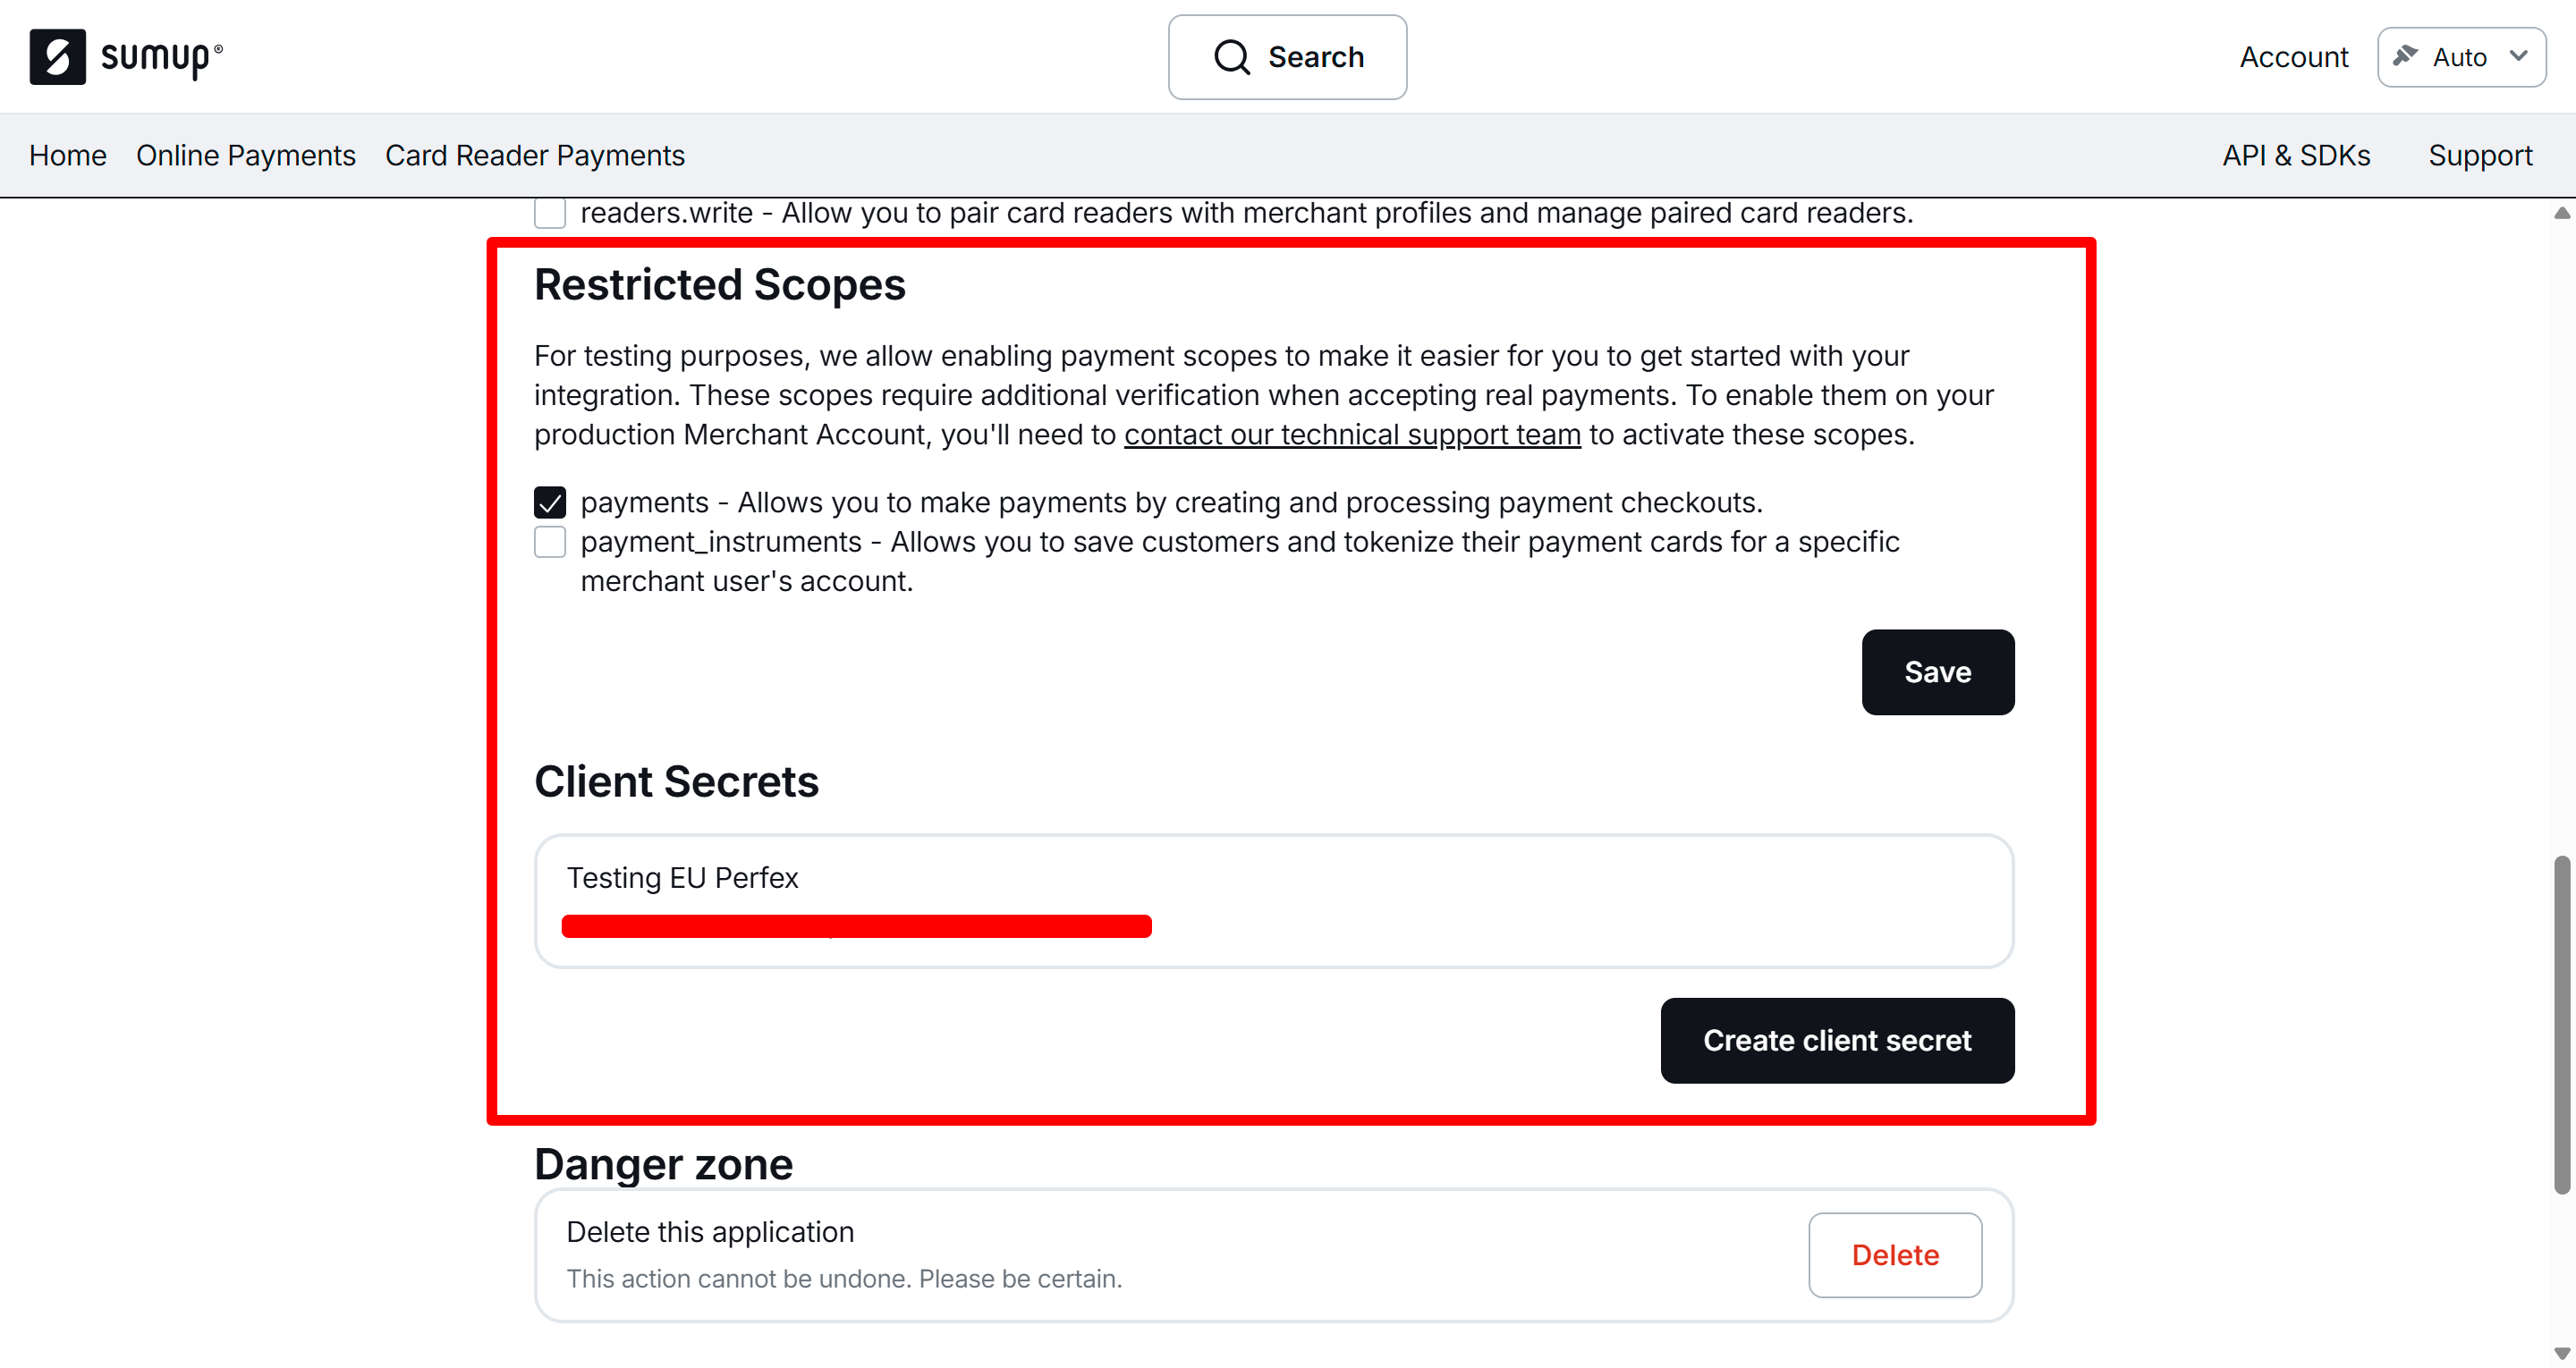Go to the Home nav item

pos(67,155)
